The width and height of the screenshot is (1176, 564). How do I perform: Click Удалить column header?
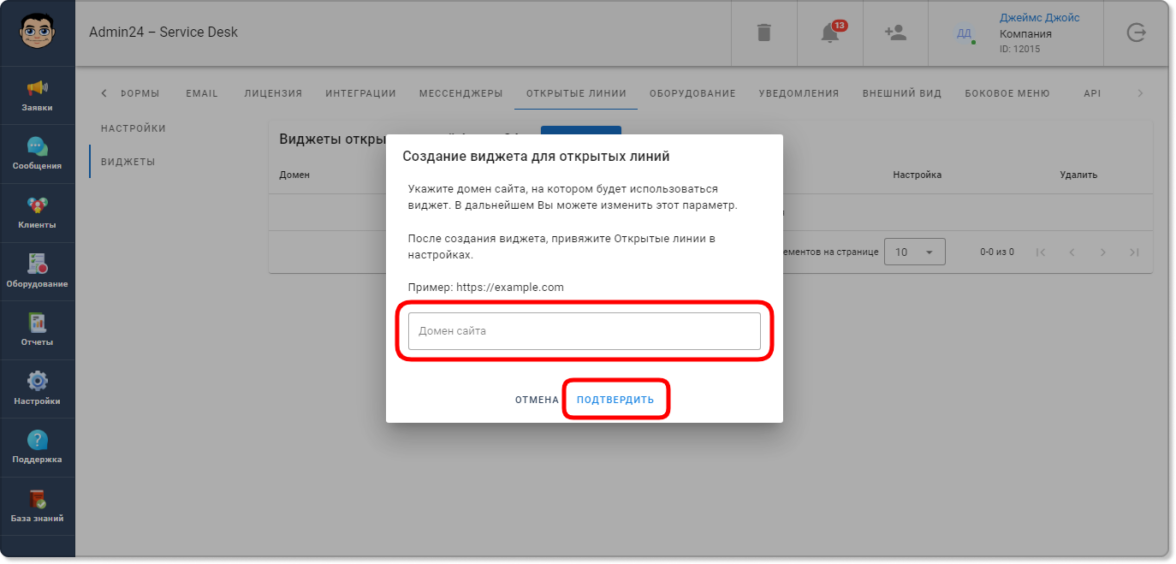point(1078,175)
